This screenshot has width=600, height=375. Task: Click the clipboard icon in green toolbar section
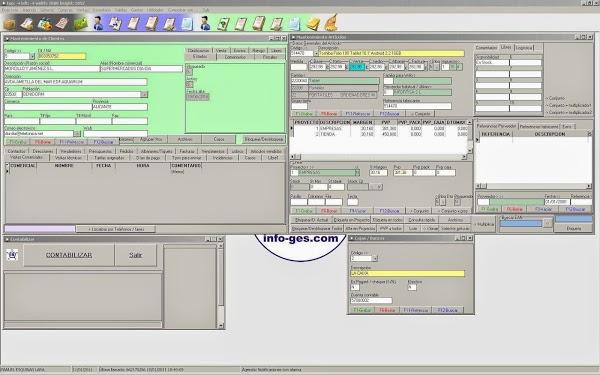click(259, 23)
